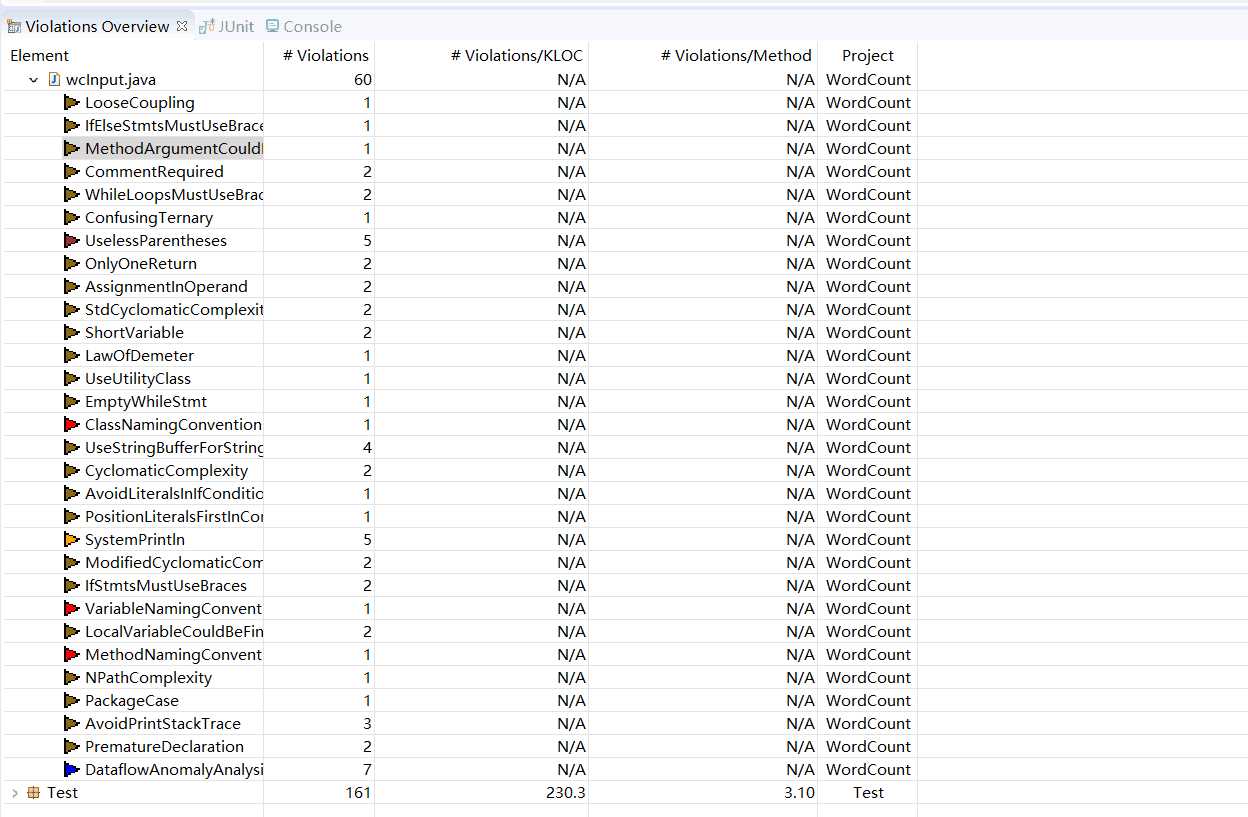Viewport: 1248px width, 817px height.
Task: Click the LooseCoupling priority flag icon
Action: [x=71, y=103]
